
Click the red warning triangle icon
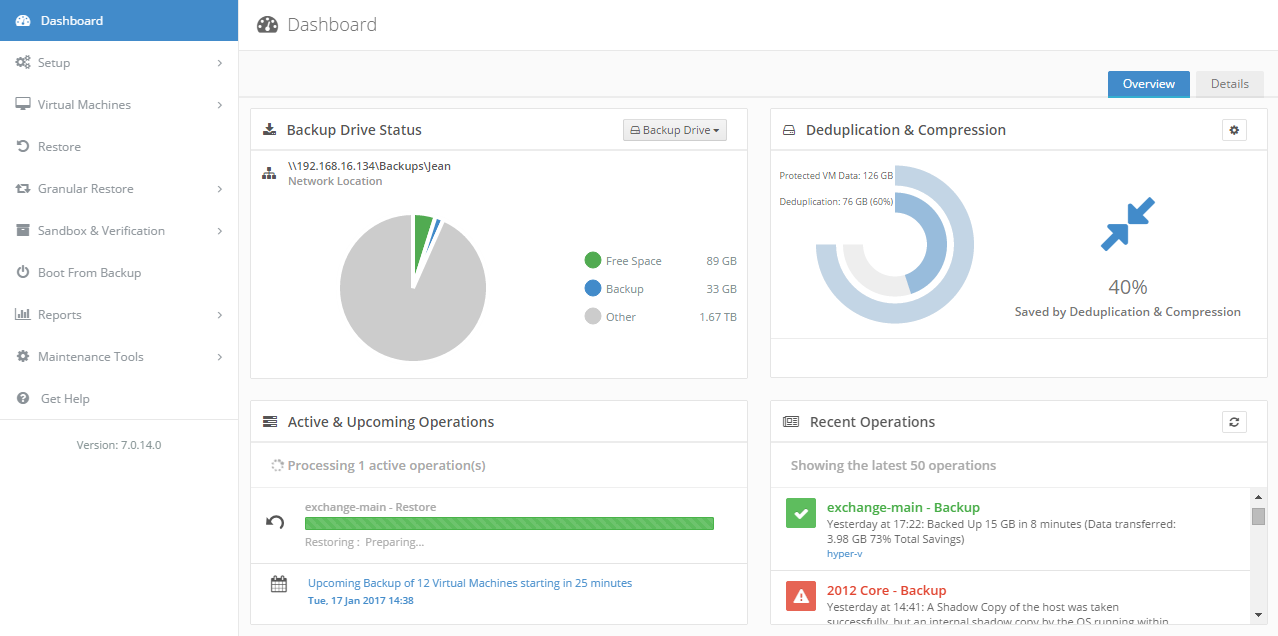[x=801, y=597]
